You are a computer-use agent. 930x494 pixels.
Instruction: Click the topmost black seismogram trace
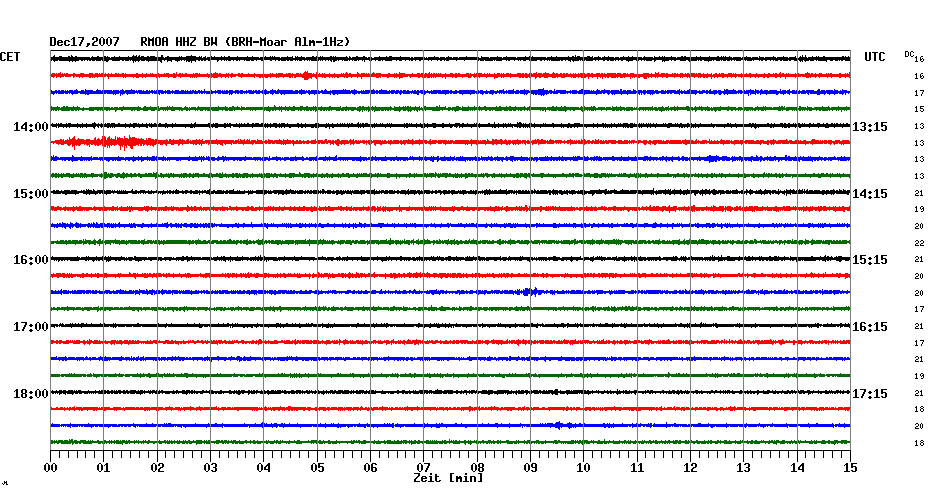(450, 59)
